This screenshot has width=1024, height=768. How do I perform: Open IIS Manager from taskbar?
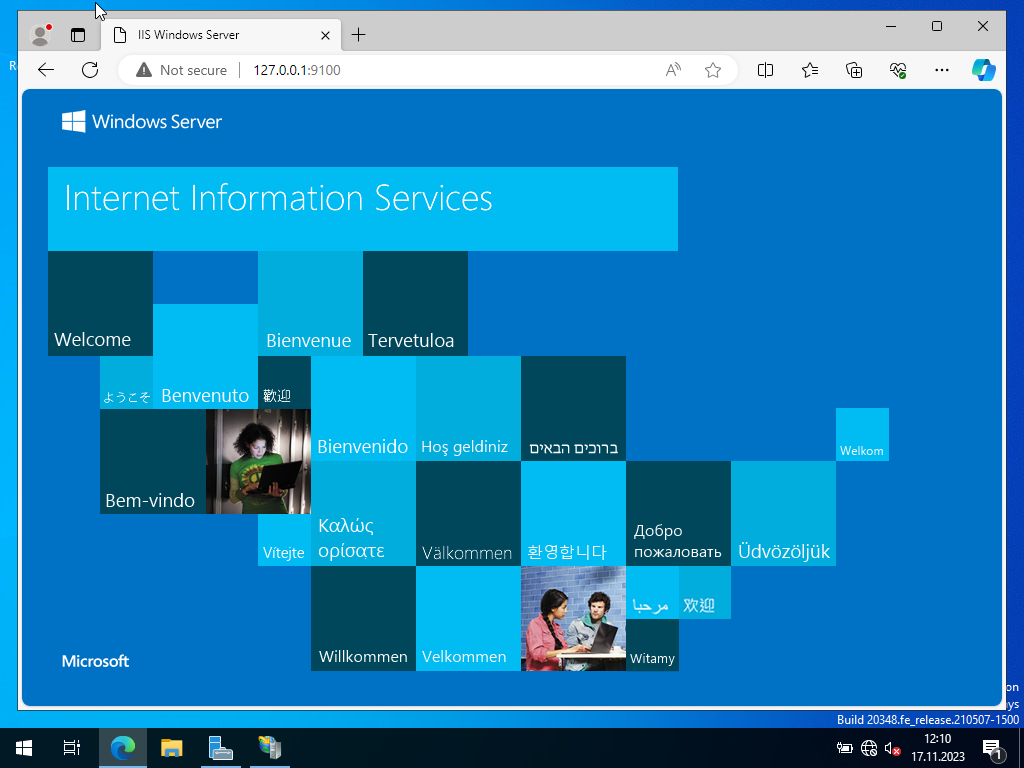click(270, 748)
